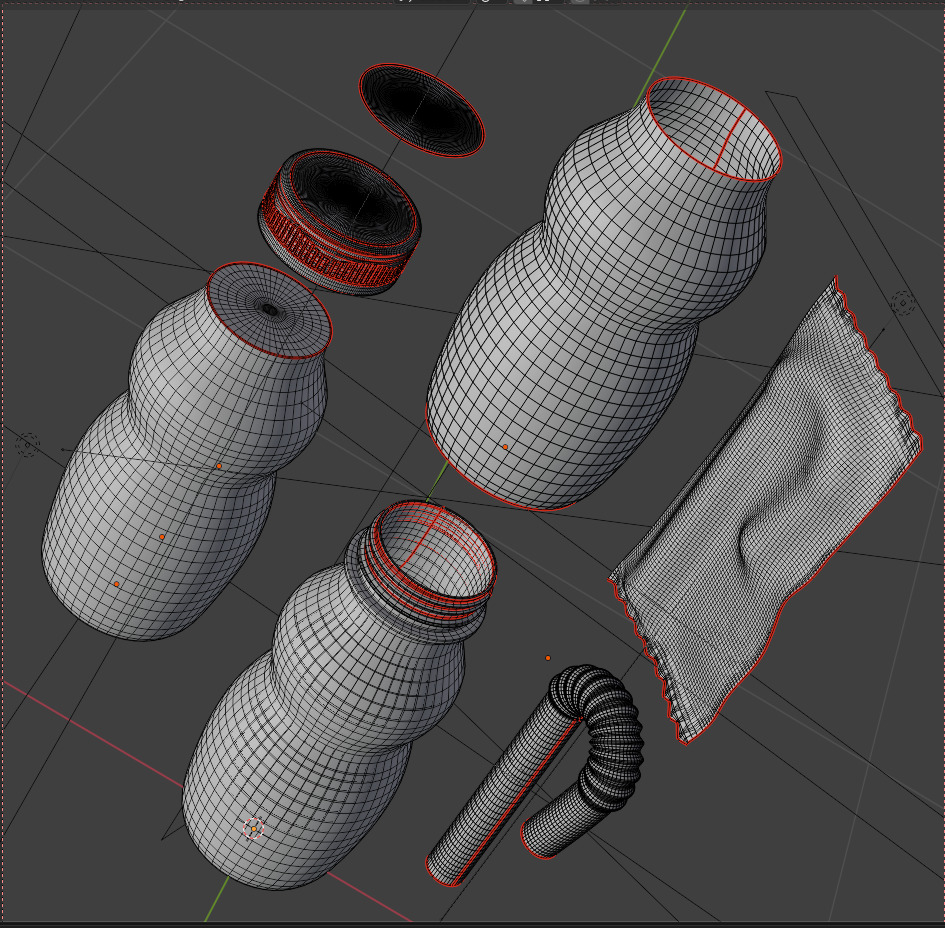The image size is (945, 928).
Task: Select the dashed-circle lamp near the sachet
Action: coord(903,303)
